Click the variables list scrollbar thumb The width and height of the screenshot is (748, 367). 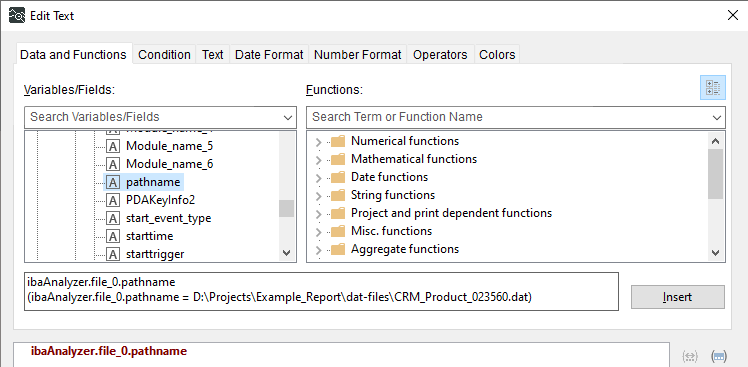click(286, 209)
